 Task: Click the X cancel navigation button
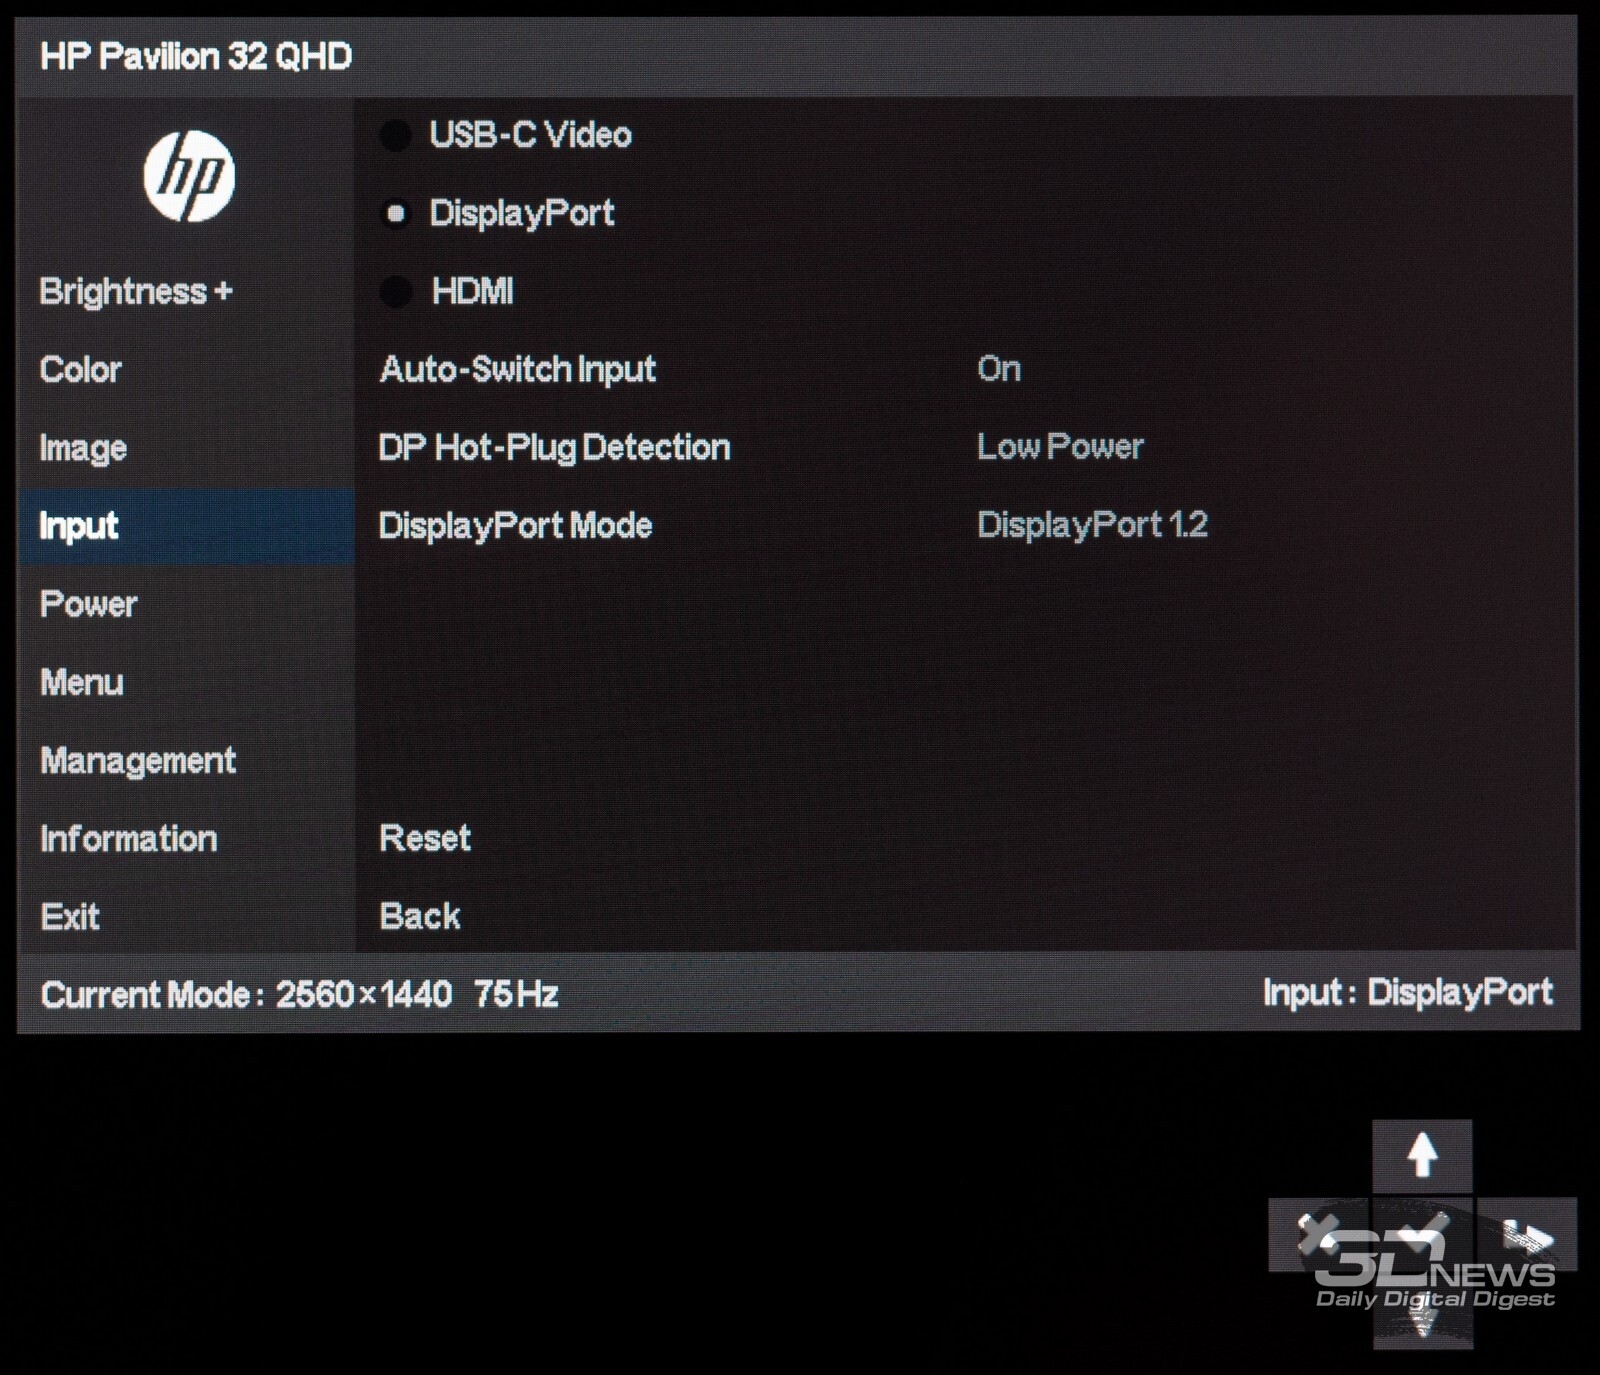click(x=1318, y=1234)
